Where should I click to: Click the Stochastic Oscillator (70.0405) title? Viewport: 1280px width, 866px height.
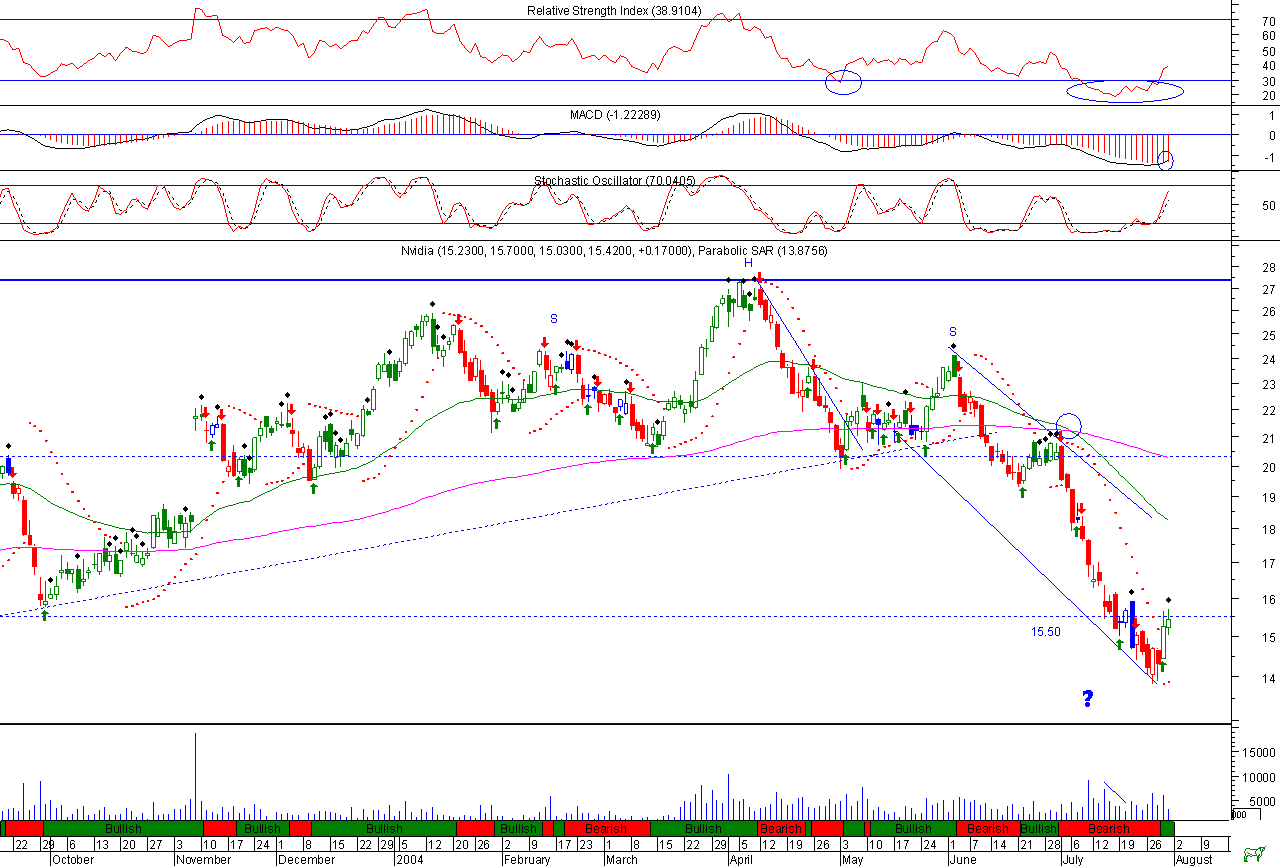[614, 181]
